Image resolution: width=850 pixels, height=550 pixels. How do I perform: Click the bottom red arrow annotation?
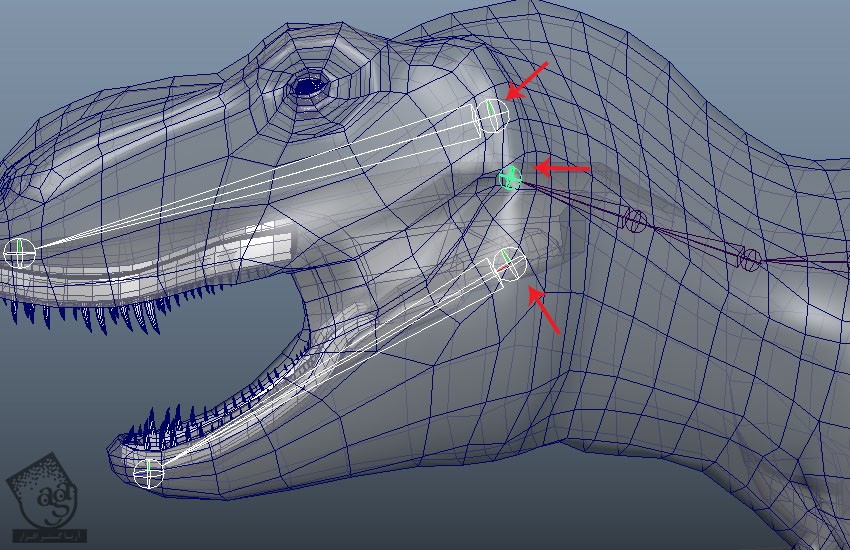(544, 309)
